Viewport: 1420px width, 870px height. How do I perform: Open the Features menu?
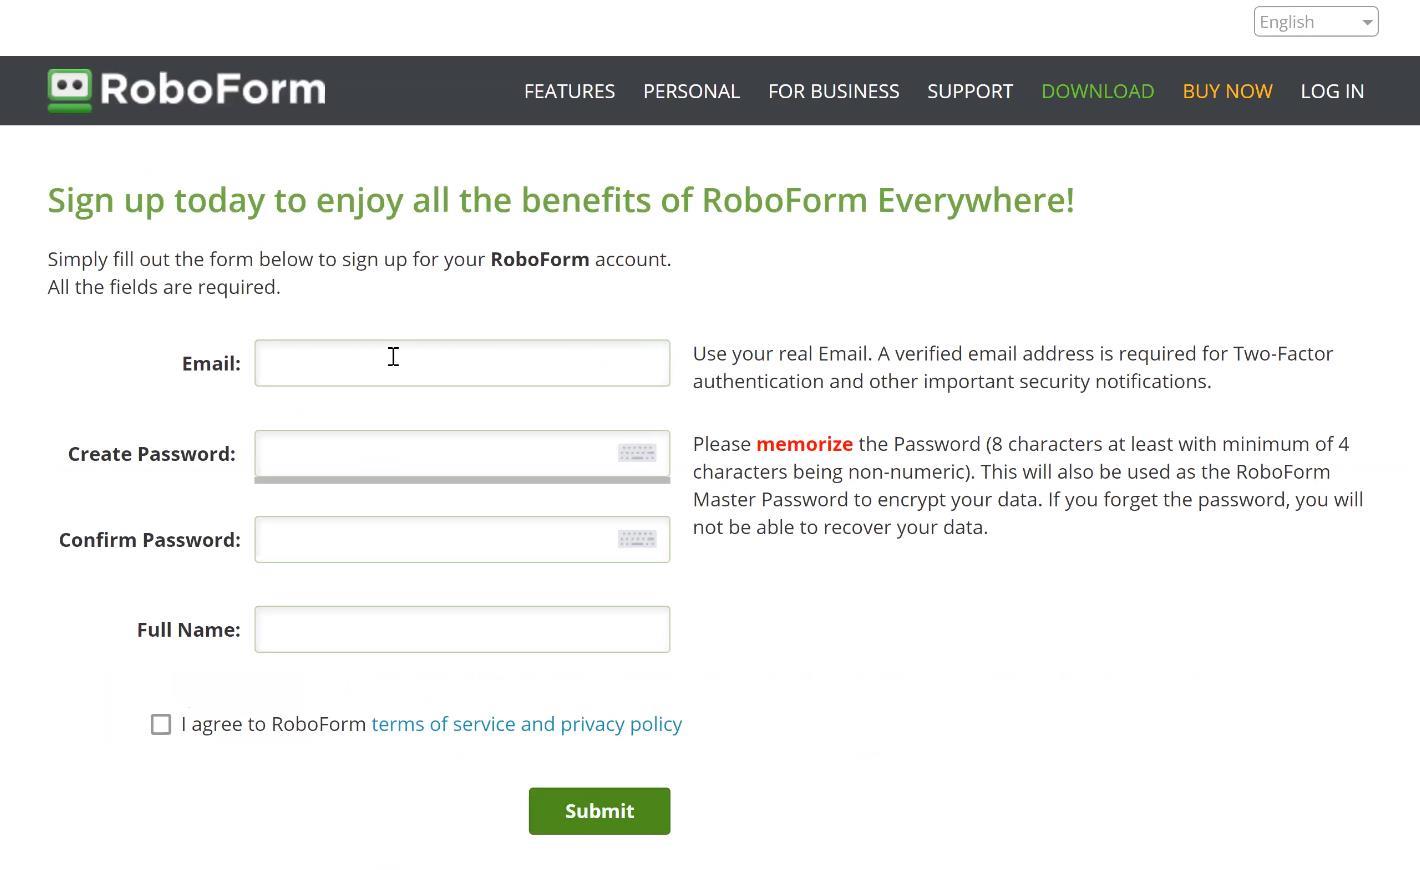point(569,91)
